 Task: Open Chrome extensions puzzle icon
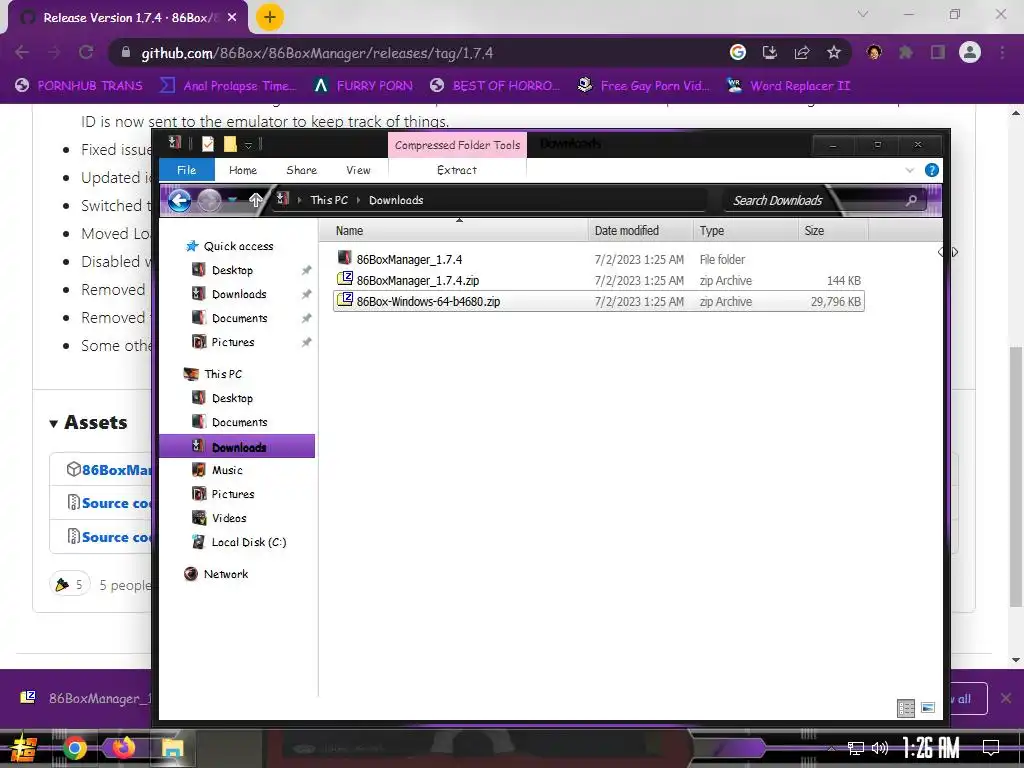point(906,52)
